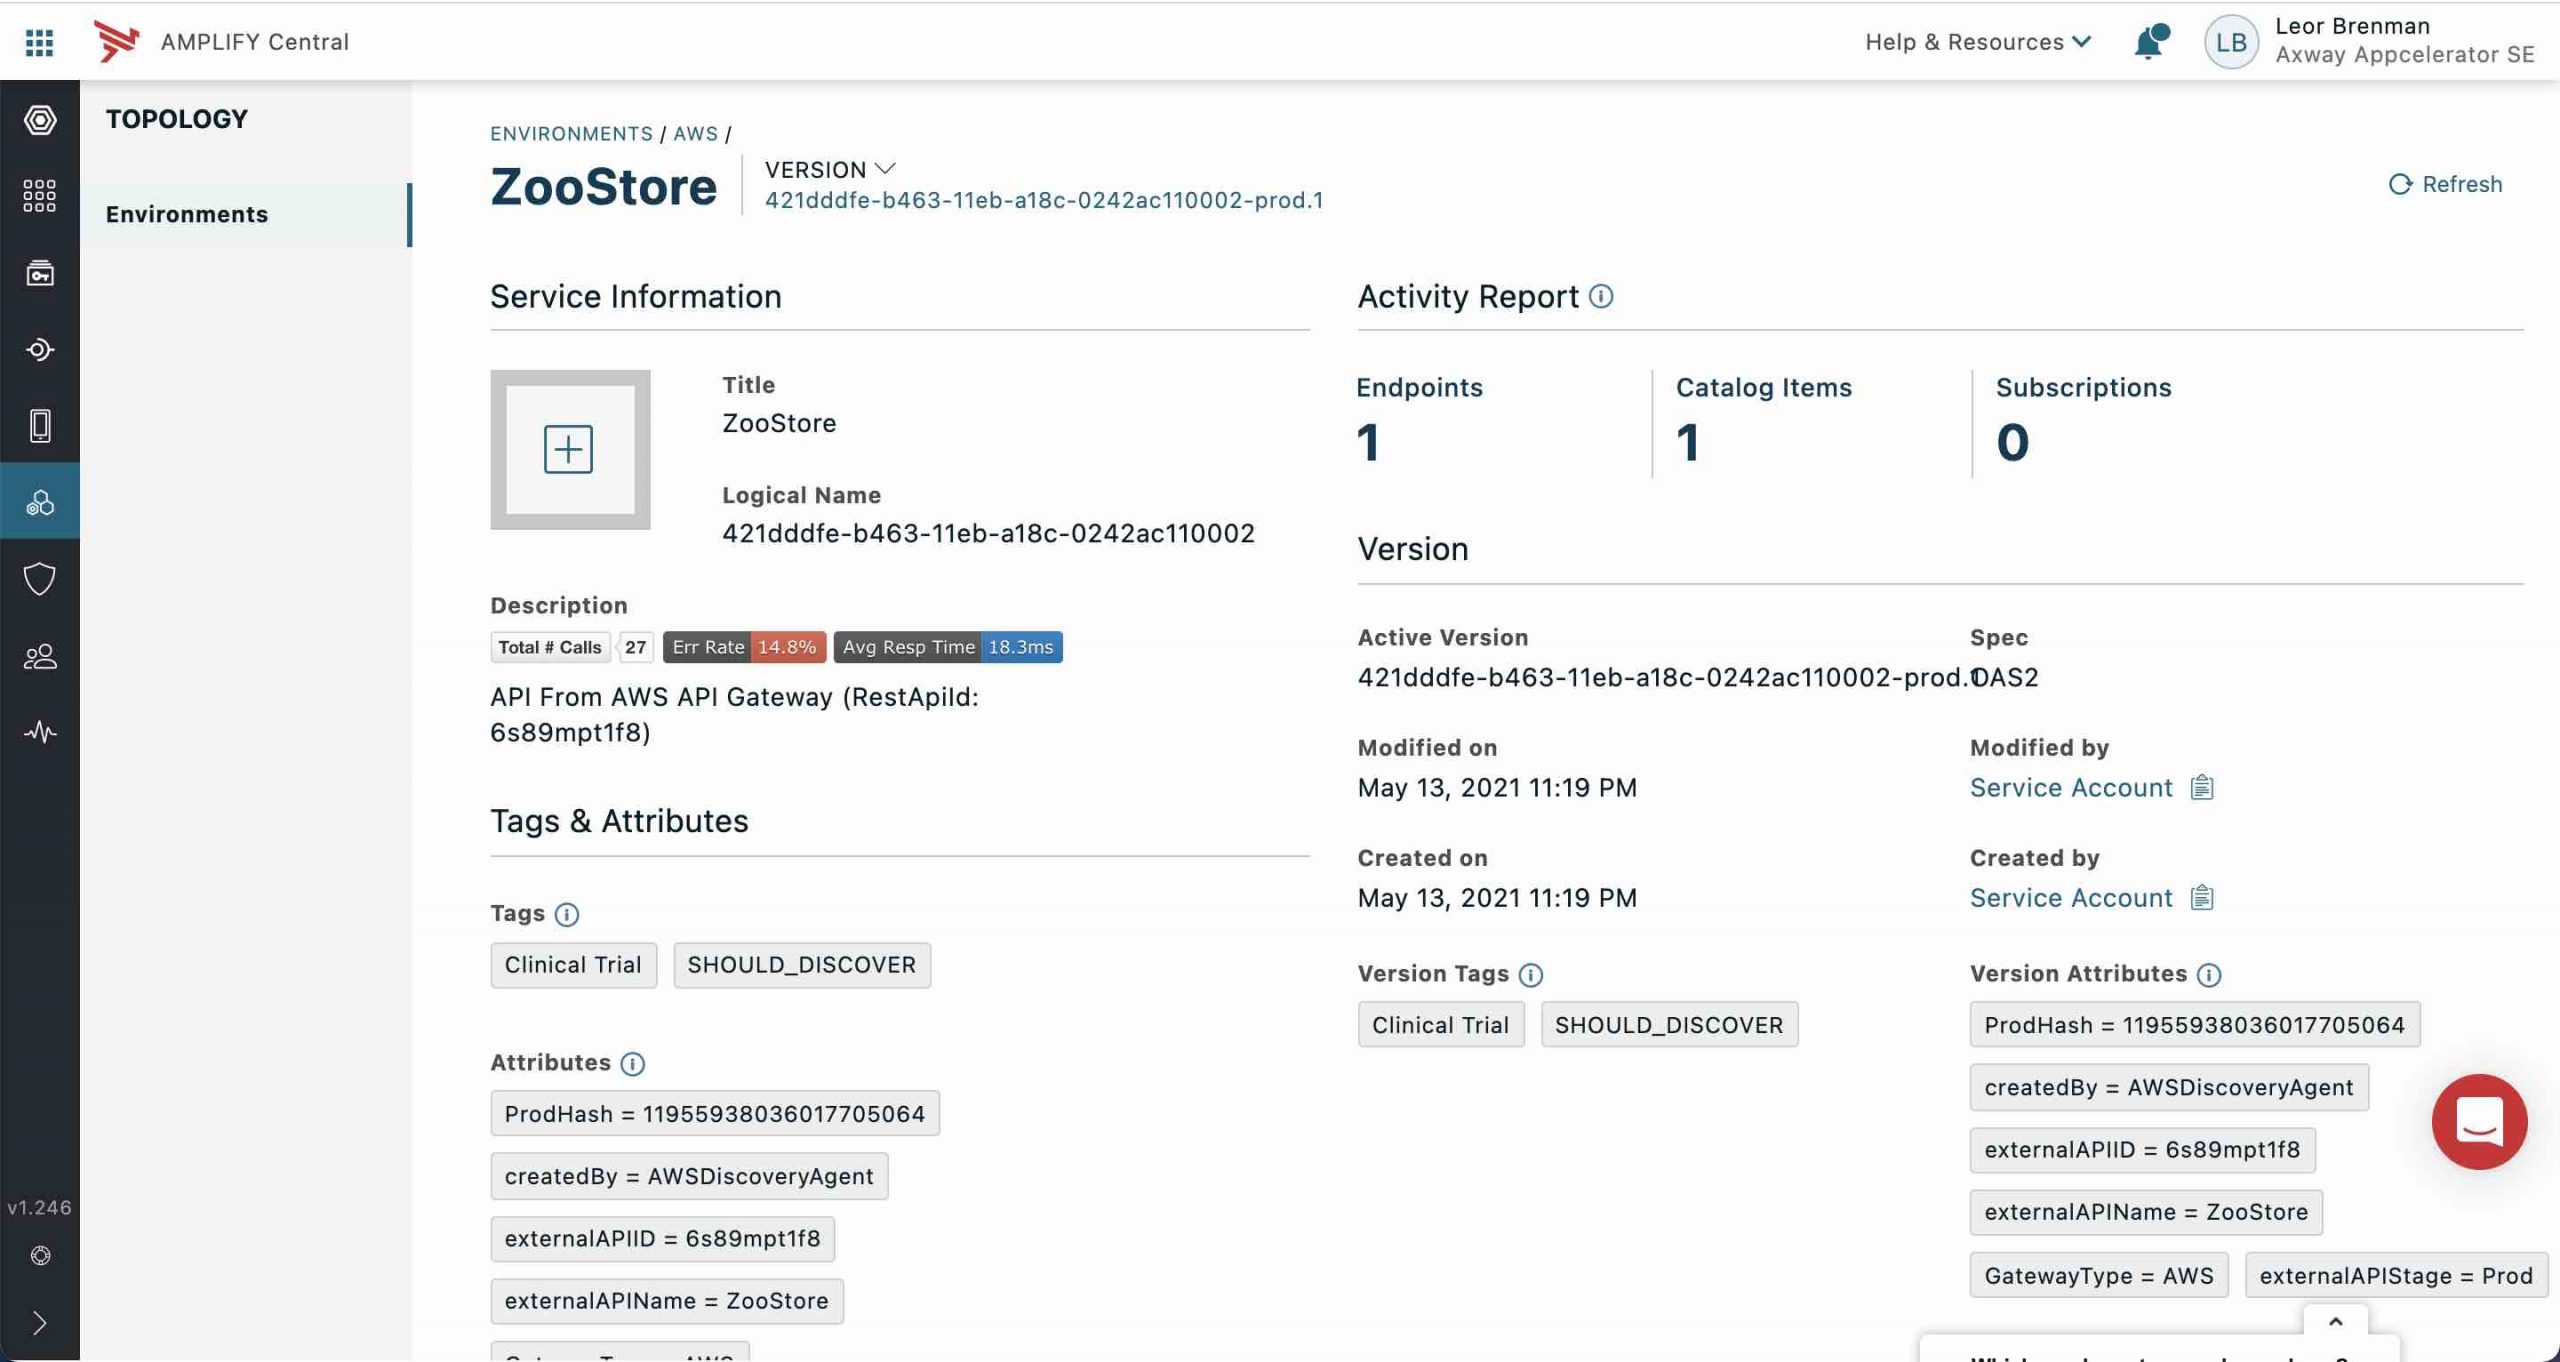Open Help & Resources dropdown
The width and height of the screenshot is (2560, 1362).
(1977, 42)
